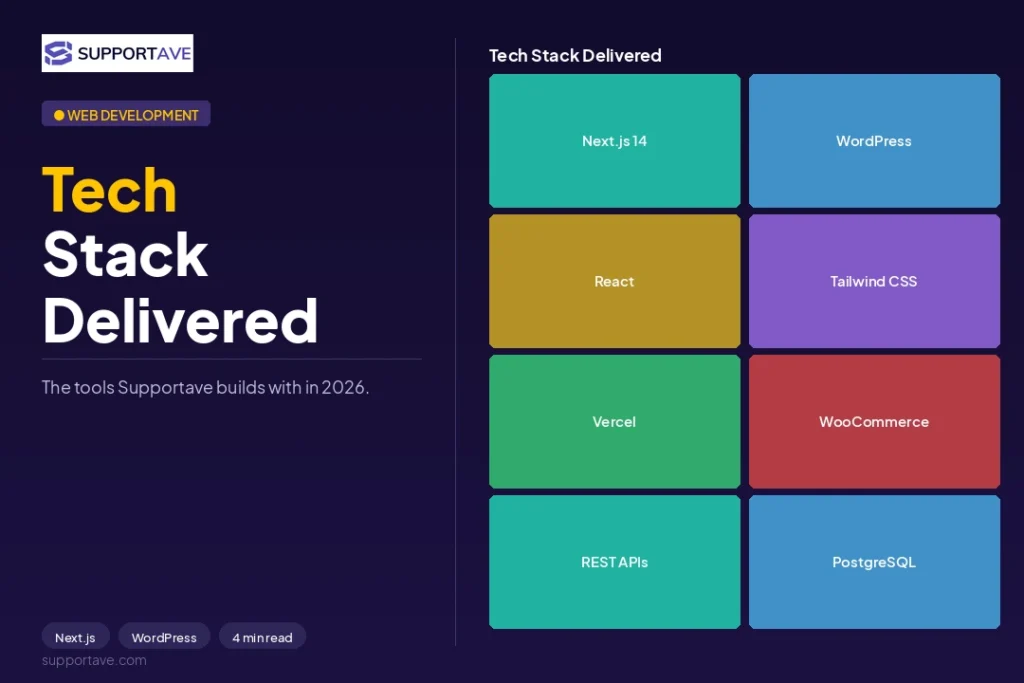Click the Supportave logo
The image size is (1024, 683).
pos(118,53)
